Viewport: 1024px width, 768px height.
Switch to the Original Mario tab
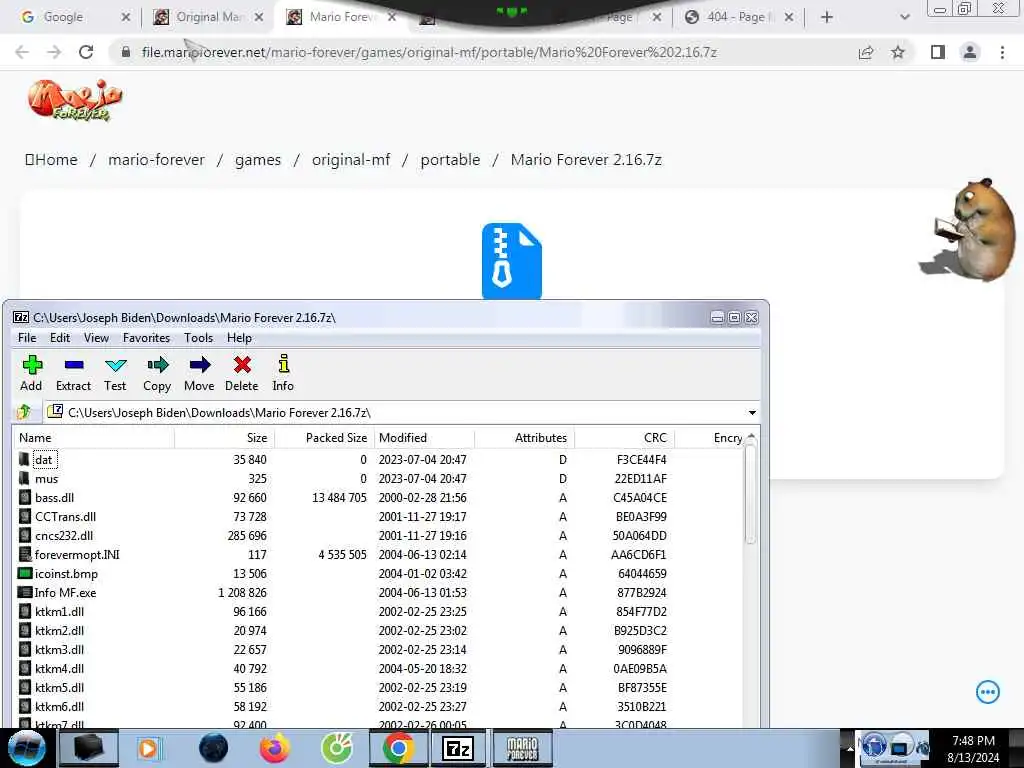pos(208,17)
